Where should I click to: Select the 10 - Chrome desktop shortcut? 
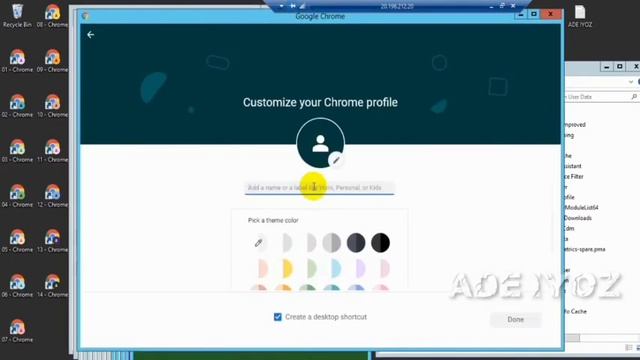click(x=52, y=106)
